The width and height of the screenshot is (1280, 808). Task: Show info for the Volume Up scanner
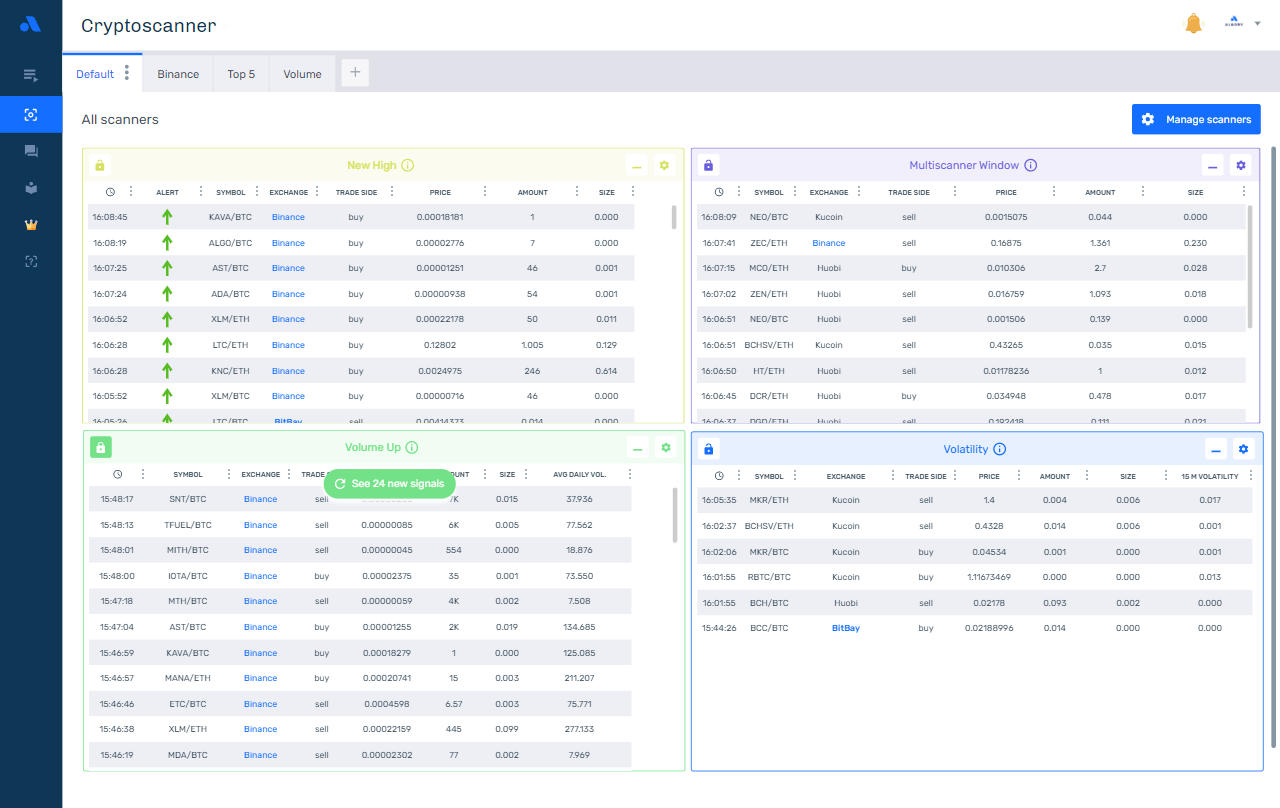(412, 448)
